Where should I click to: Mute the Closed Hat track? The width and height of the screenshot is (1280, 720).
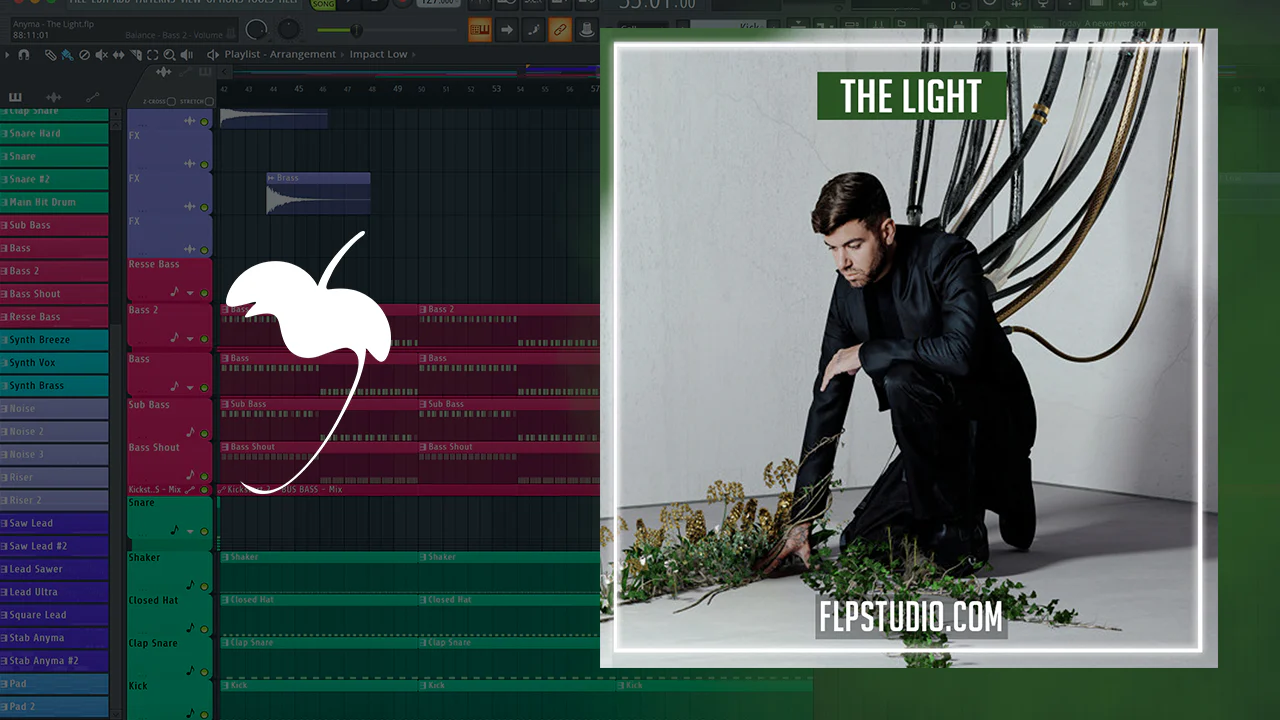[204, 629]
